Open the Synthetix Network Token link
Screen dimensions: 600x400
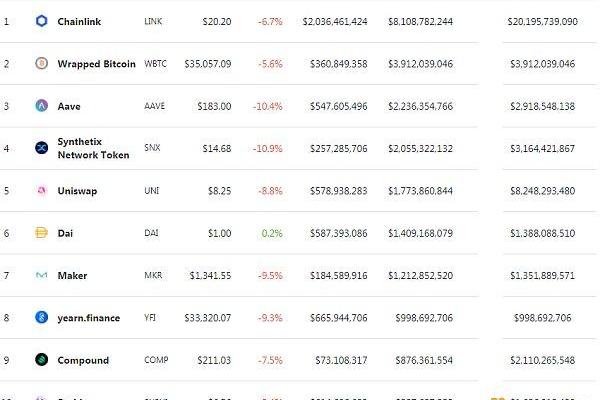pyautogui.click(x=93, y=148)
